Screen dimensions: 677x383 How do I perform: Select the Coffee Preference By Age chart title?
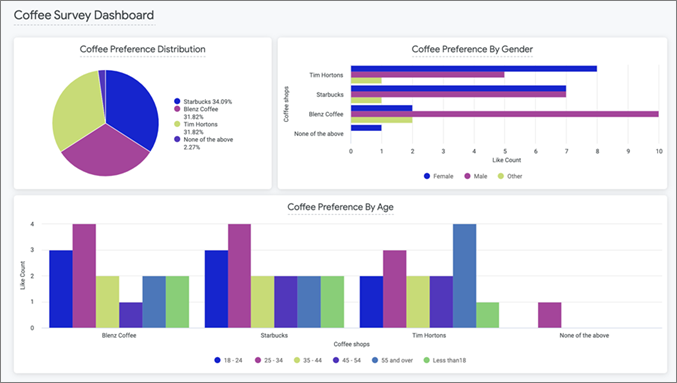(x=340, y=207)
